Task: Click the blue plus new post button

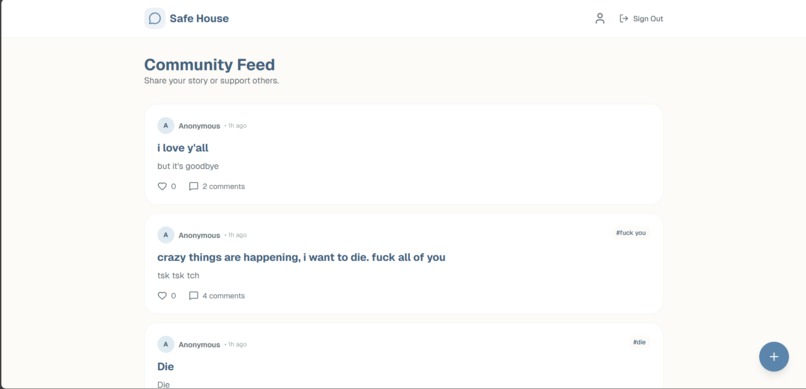Action: click(x=774, y=357)
